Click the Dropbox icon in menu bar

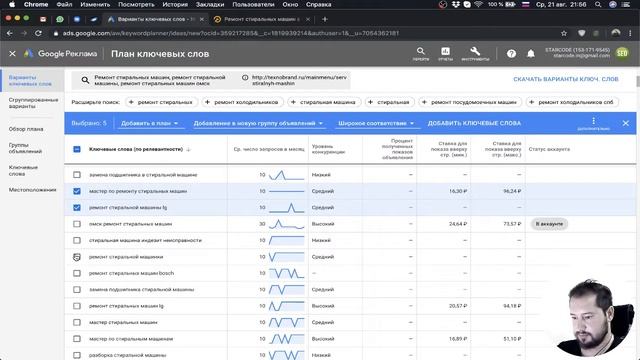[x=456, y=4]
